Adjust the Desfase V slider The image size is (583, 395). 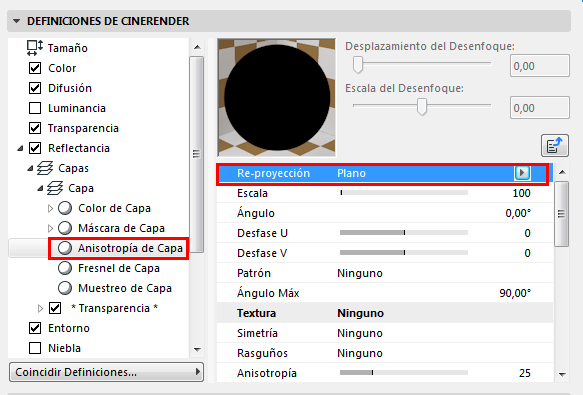tap(404, 253)
